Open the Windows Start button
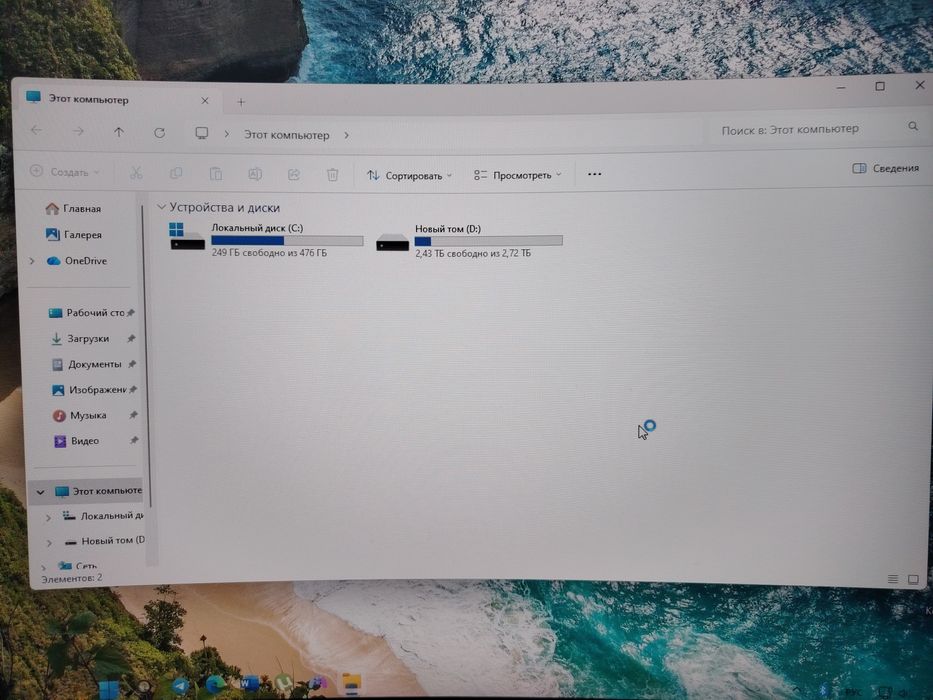Screen dimensions: 933x700 109,689
